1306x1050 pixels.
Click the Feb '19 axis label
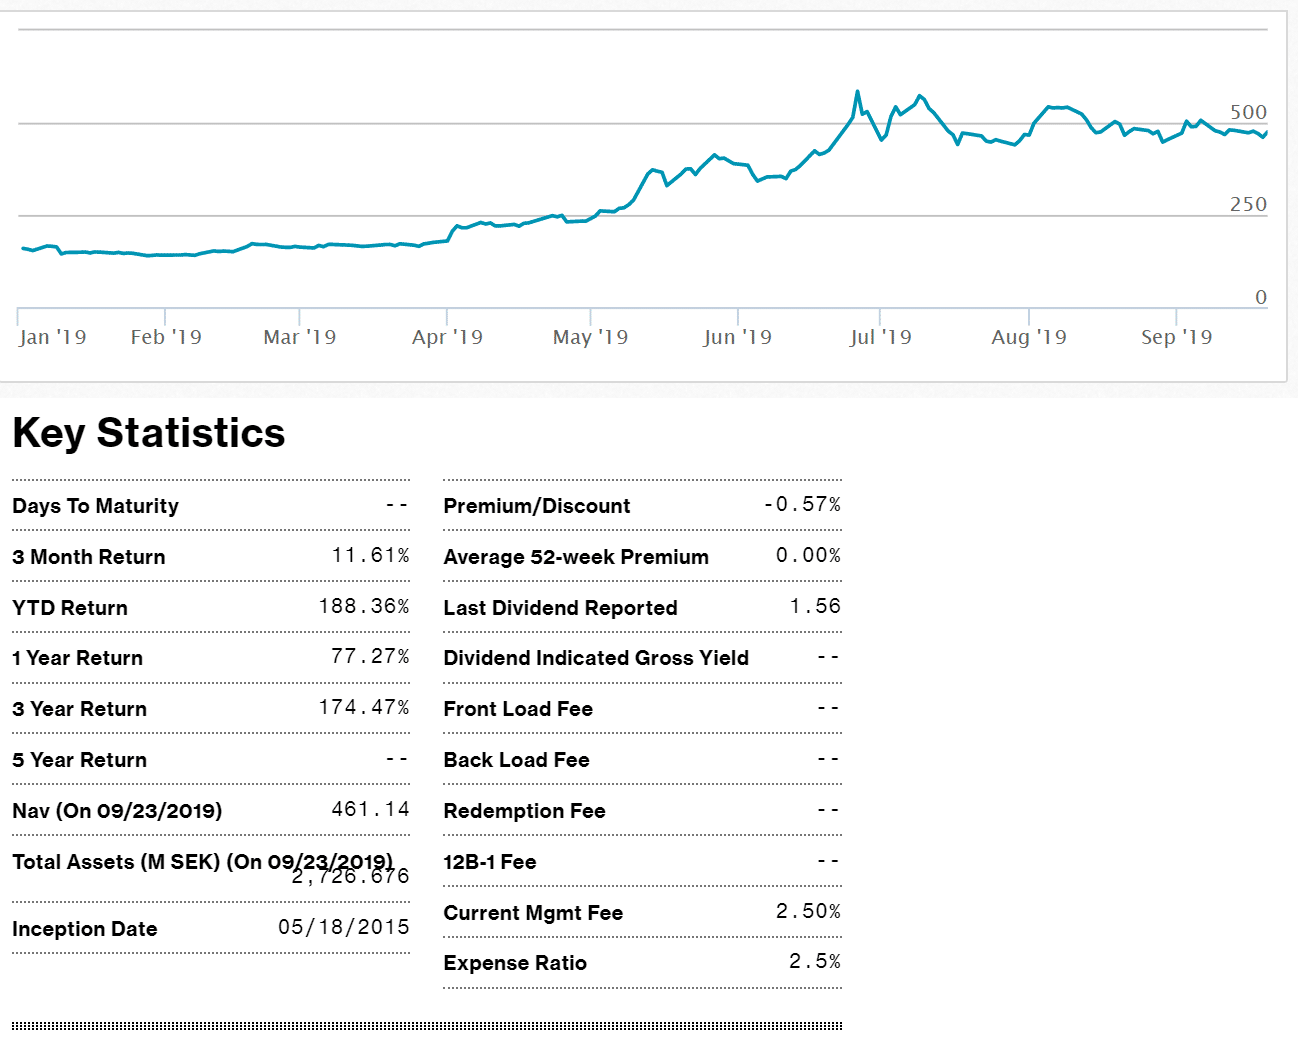click(166, 337)
